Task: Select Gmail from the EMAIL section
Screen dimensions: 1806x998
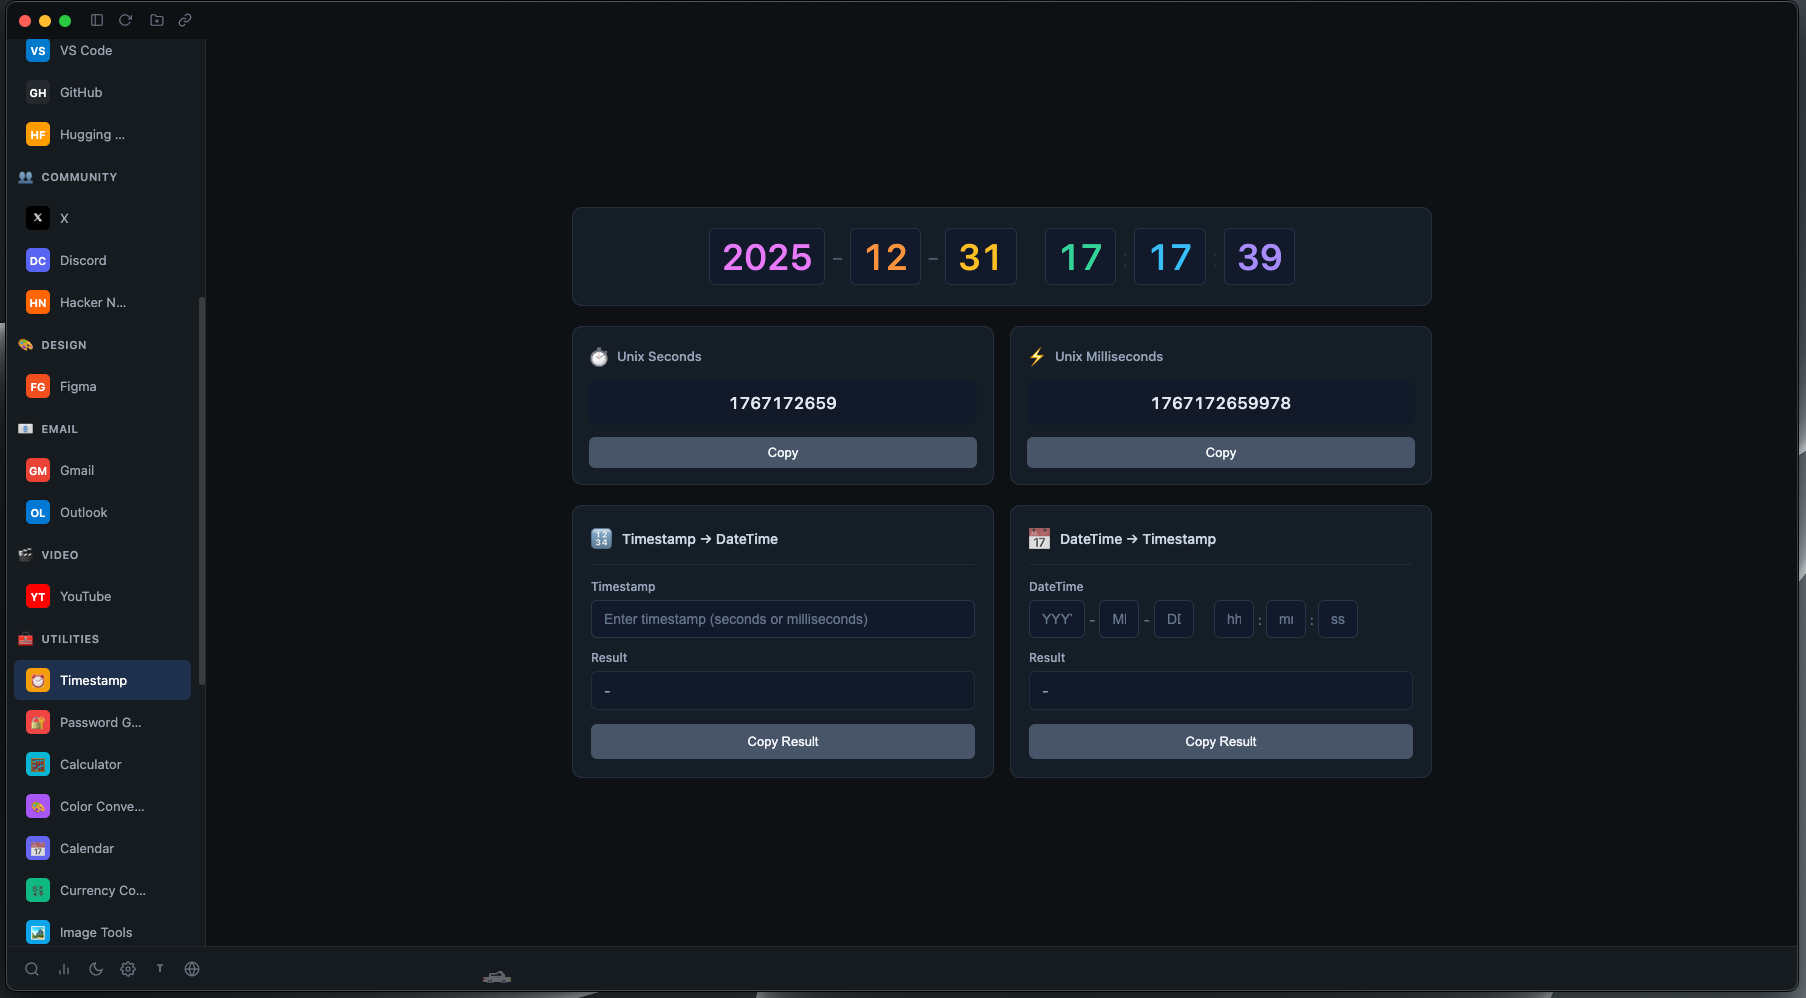Action: pyautogui.click(x=77, y=470)
